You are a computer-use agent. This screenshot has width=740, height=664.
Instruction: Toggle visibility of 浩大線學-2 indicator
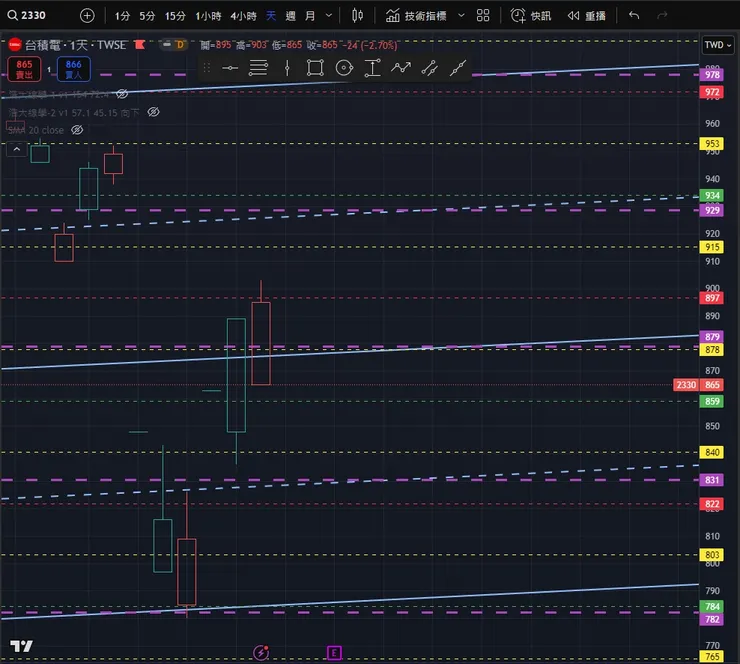(x=153, y=112)
